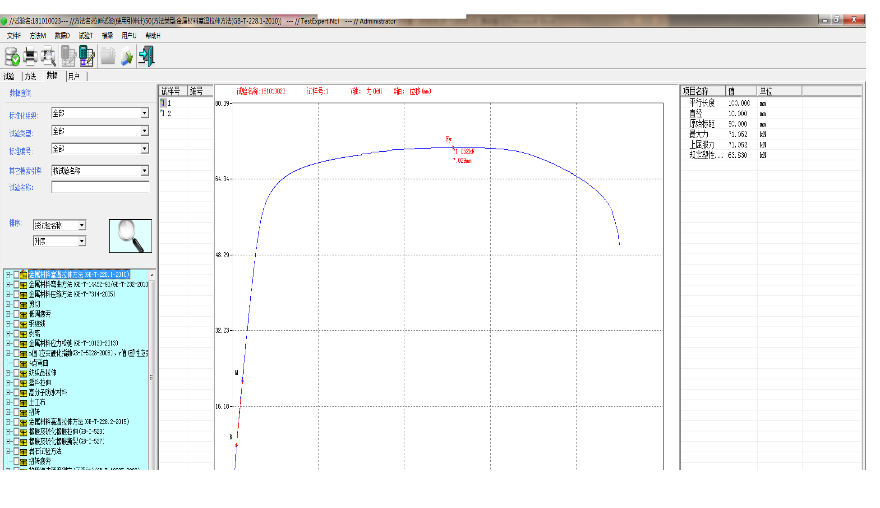Tick checkbox for GB-T-10120-2013 row
The height and width of the screenshot is (508, 880).
pyautogui.click(x=16, y=344)
